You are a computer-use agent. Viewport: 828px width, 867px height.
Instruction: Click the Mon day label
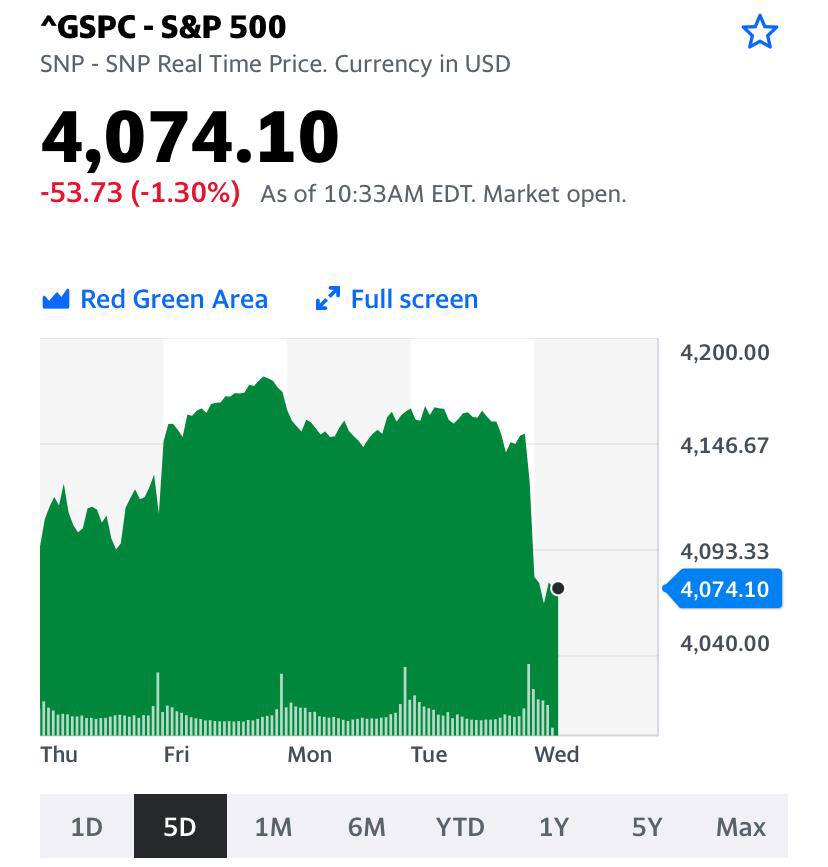[x=310, y=755]
